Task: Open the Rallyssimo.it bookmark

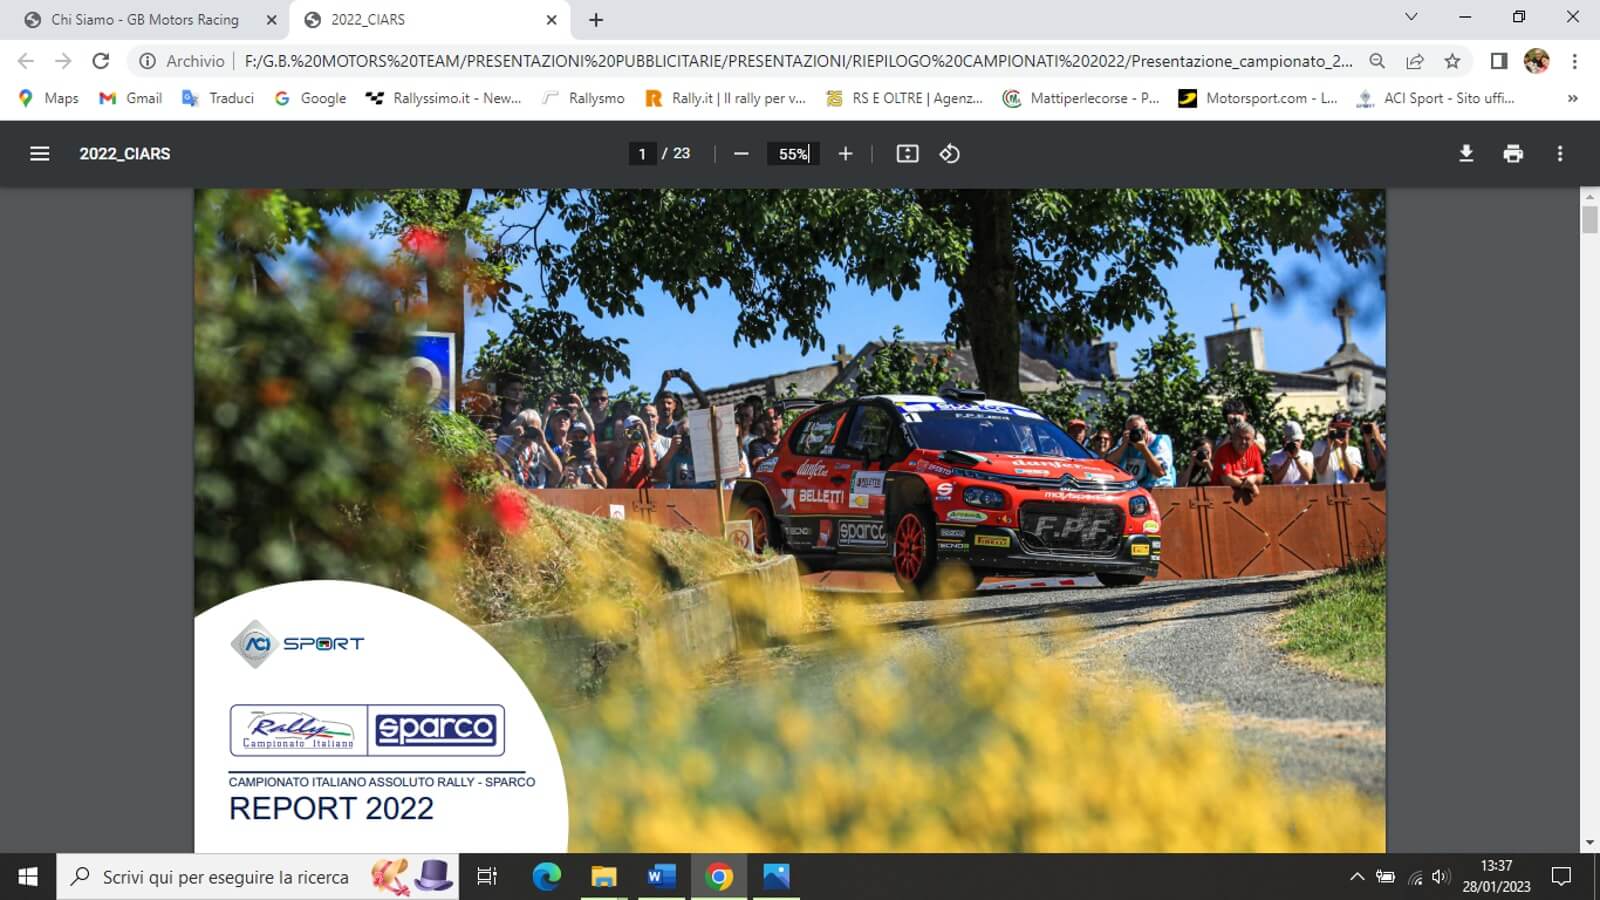Action: [x=443, y=98]
